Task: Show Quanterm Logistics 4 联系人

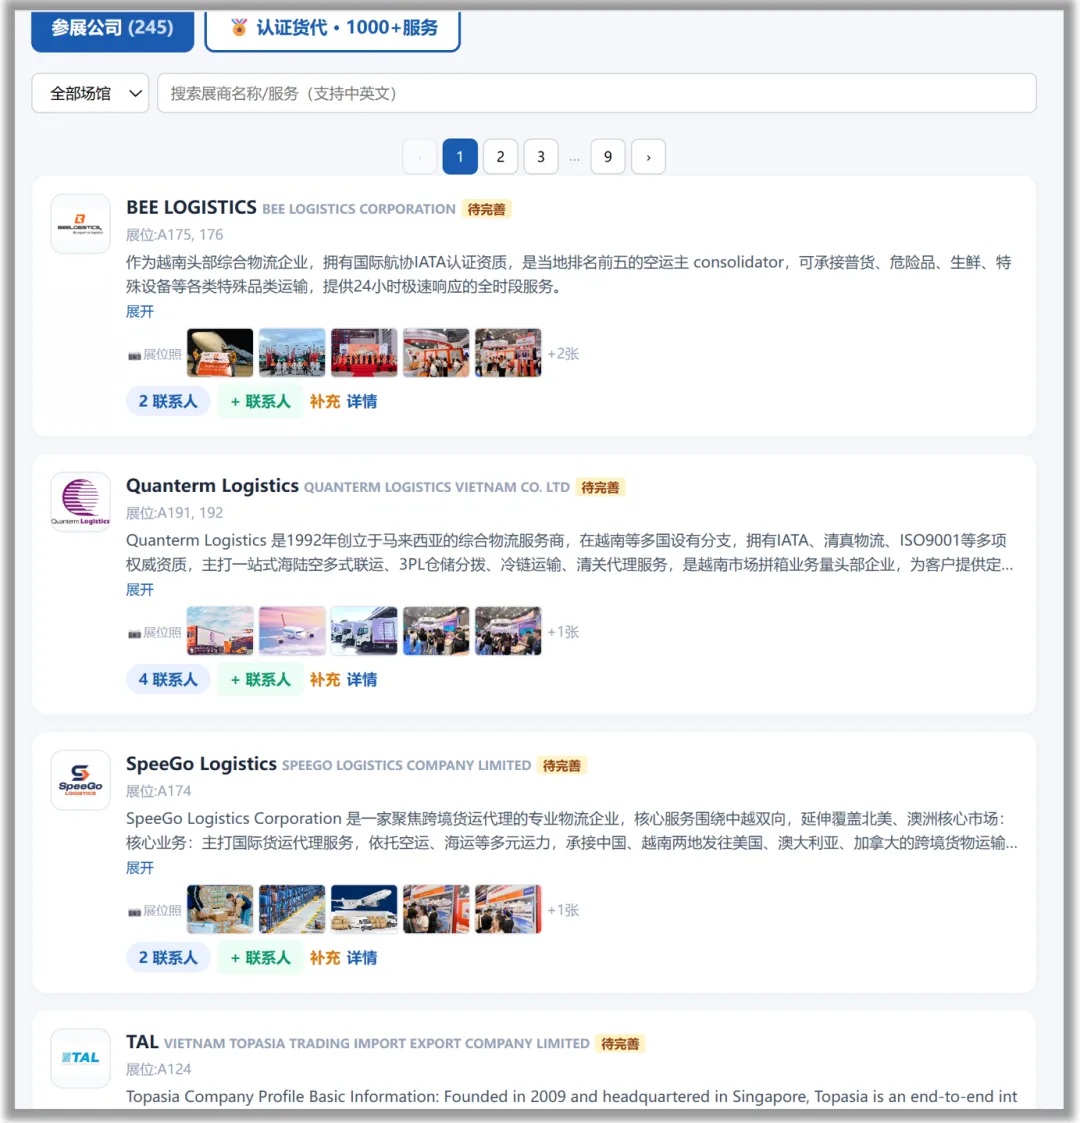Action: (x=168, y=679)
